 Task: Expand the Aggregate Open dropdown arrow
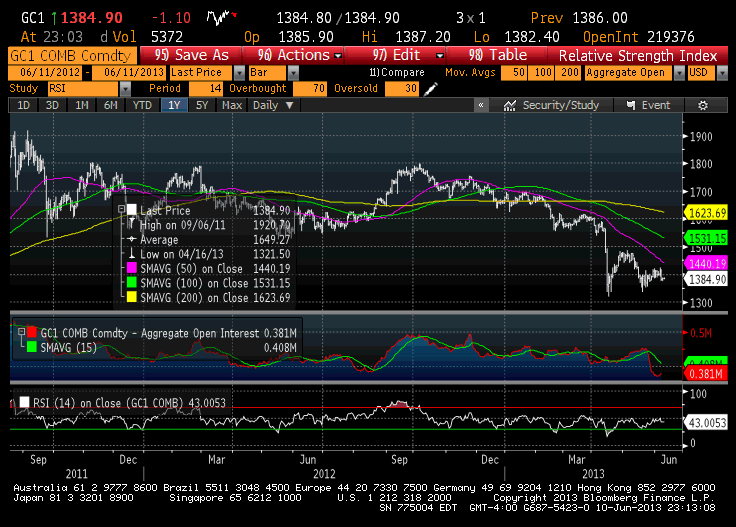point(679,73)
